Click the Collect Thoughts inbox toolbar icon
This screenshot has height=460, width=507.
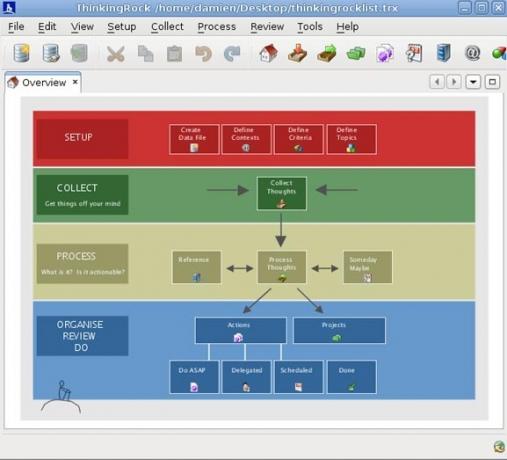tap(297, 53)
